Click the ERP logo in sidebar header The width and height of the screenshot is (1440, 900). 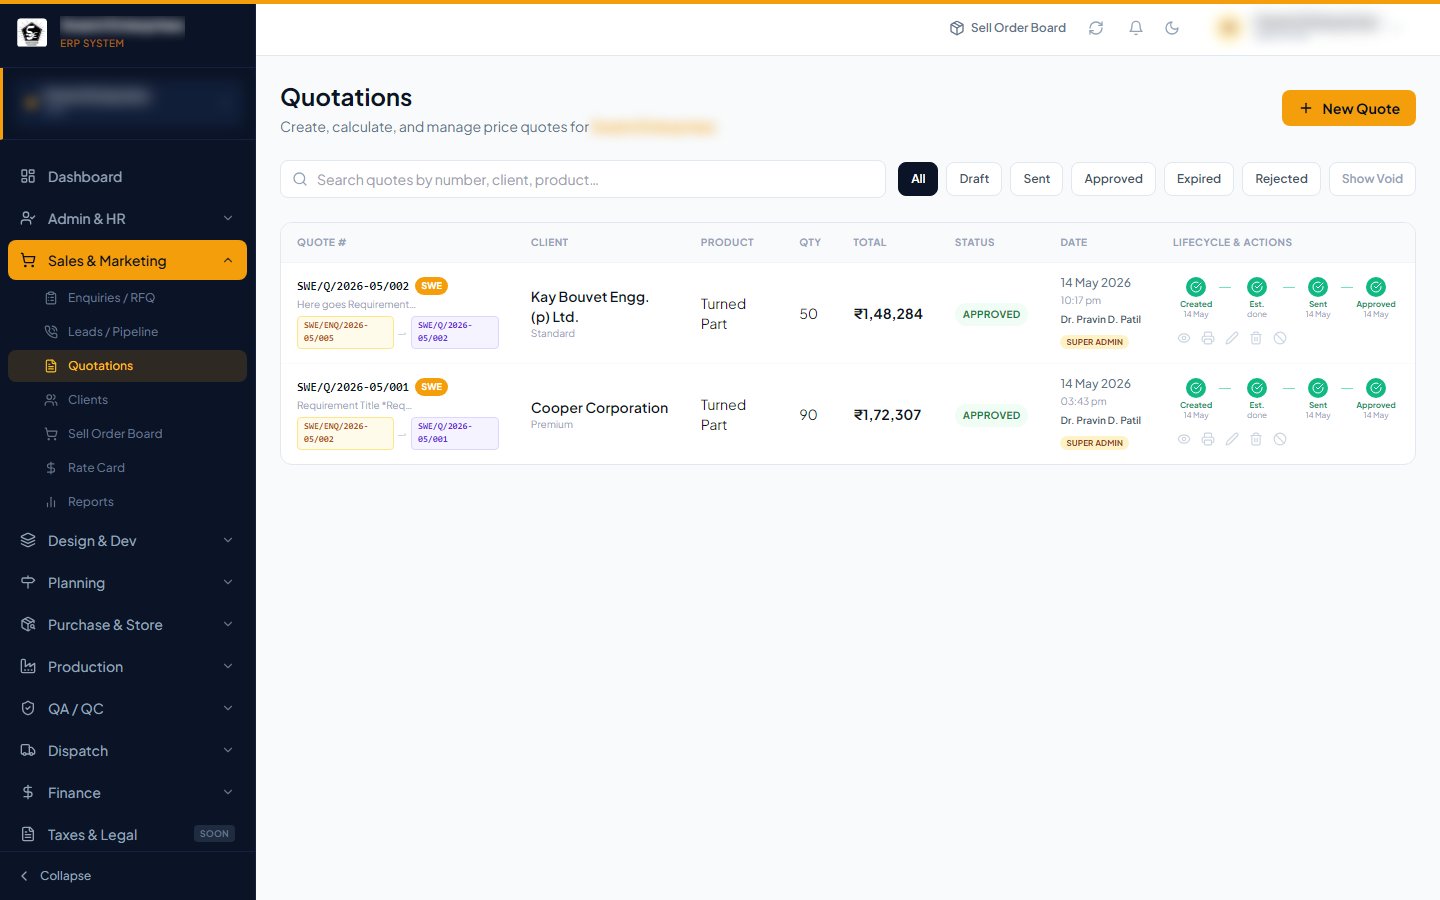coord(32,33)
